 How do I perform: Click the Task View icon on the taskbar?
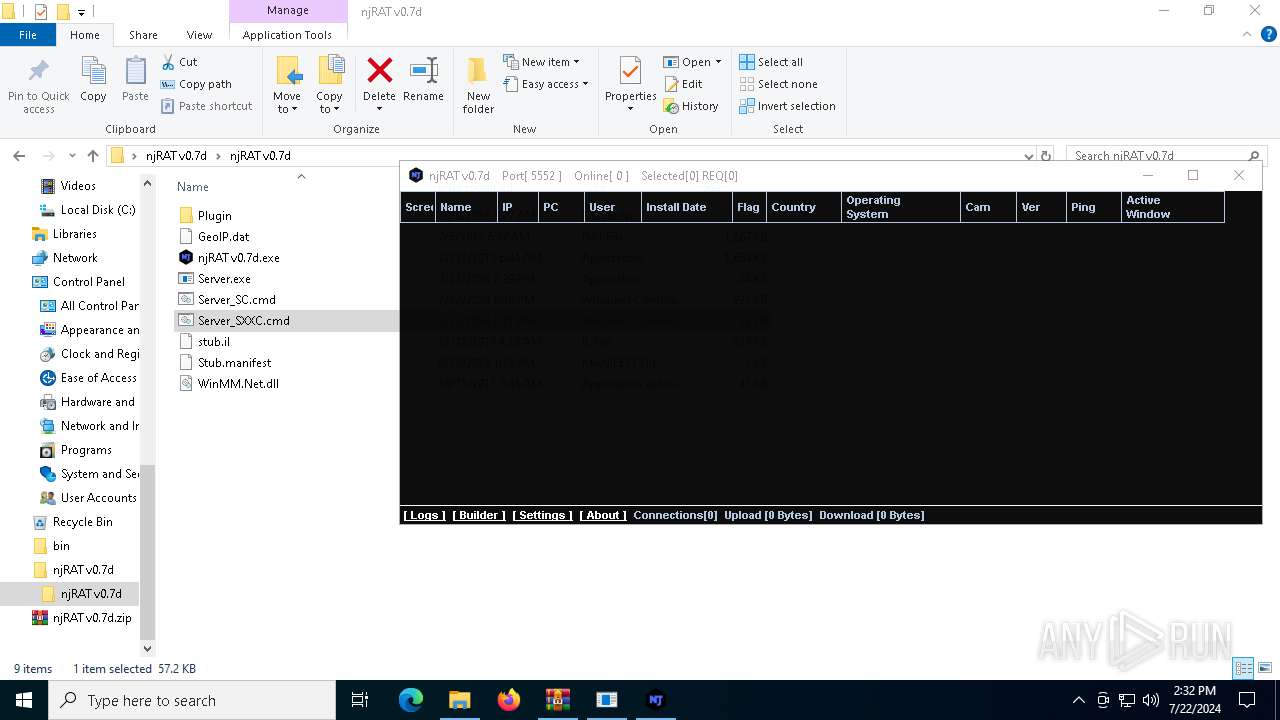(x=361, y=700)
